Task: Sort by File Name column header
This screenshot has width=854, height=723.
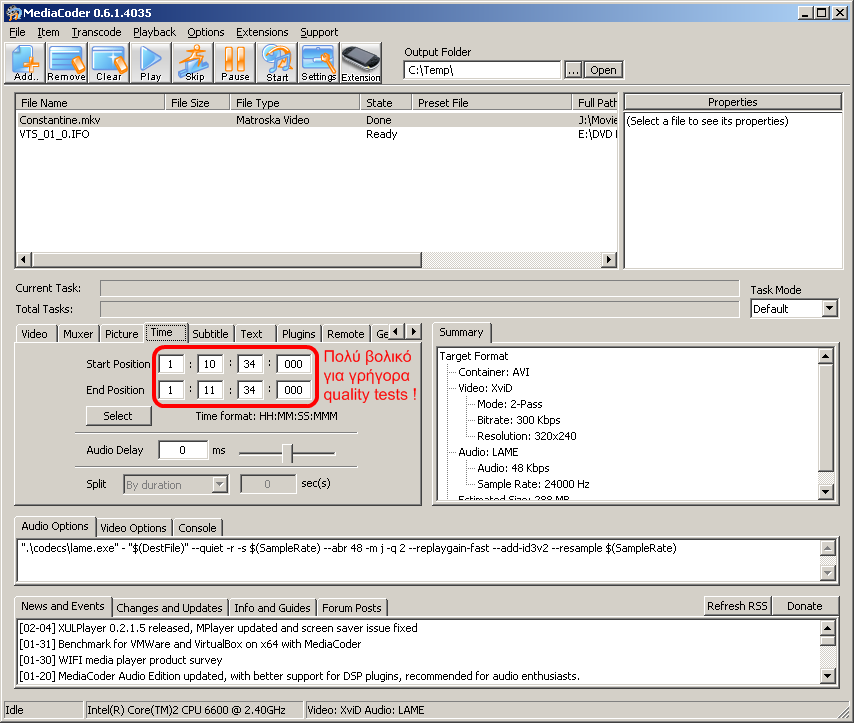Action: tap(90, 103)
